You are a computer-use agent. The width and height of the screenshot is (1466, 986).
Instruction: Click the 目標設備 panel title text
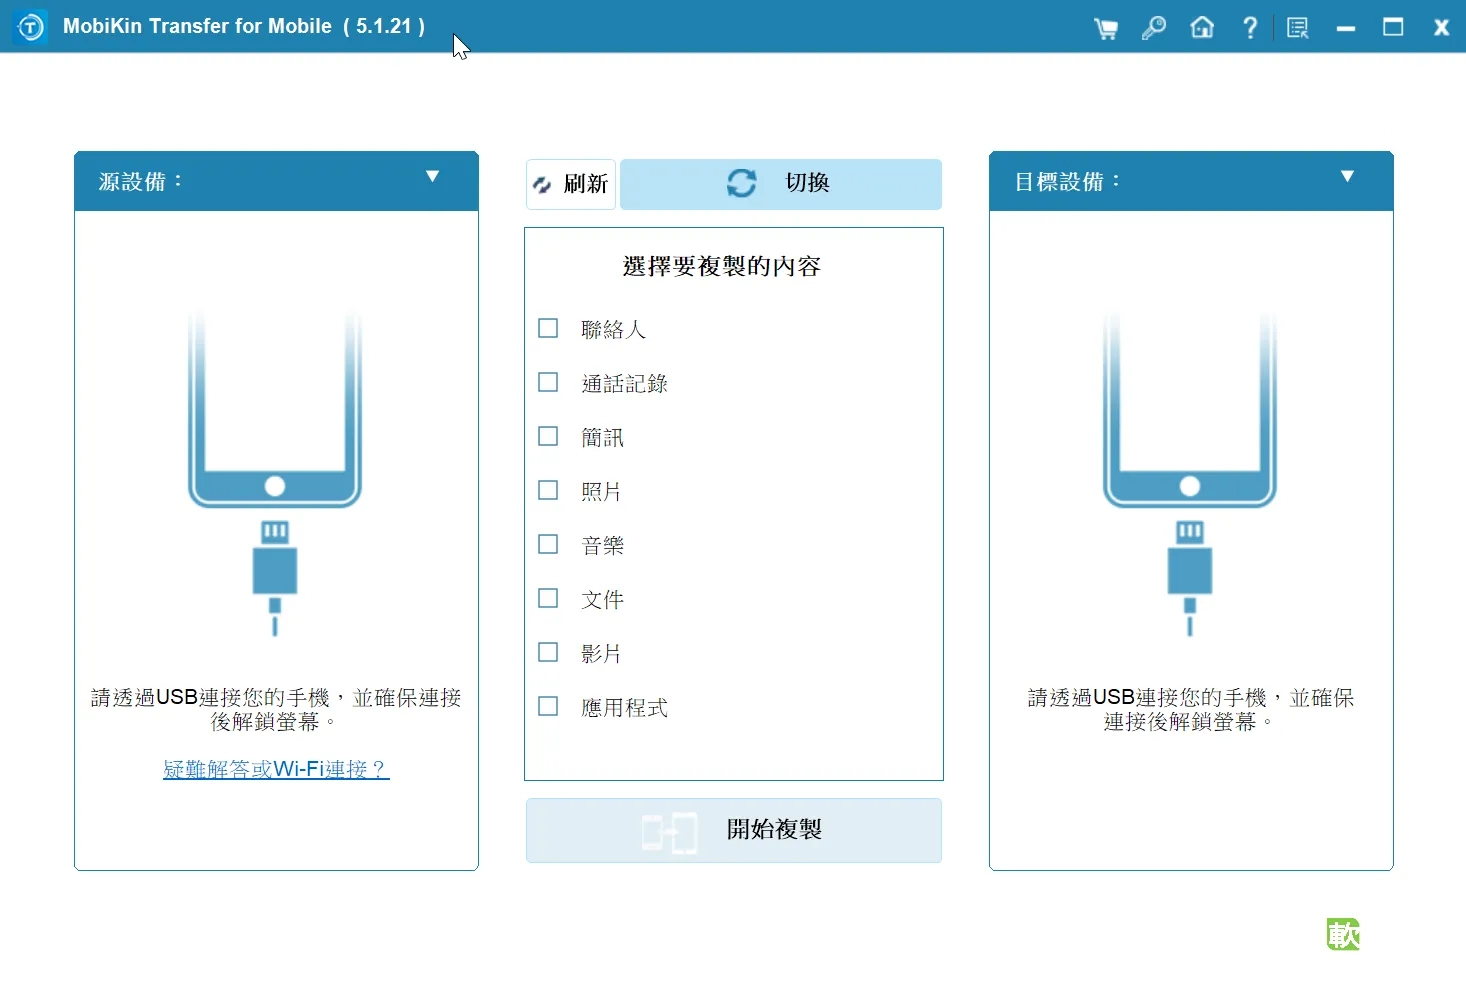click(1067, 182)
